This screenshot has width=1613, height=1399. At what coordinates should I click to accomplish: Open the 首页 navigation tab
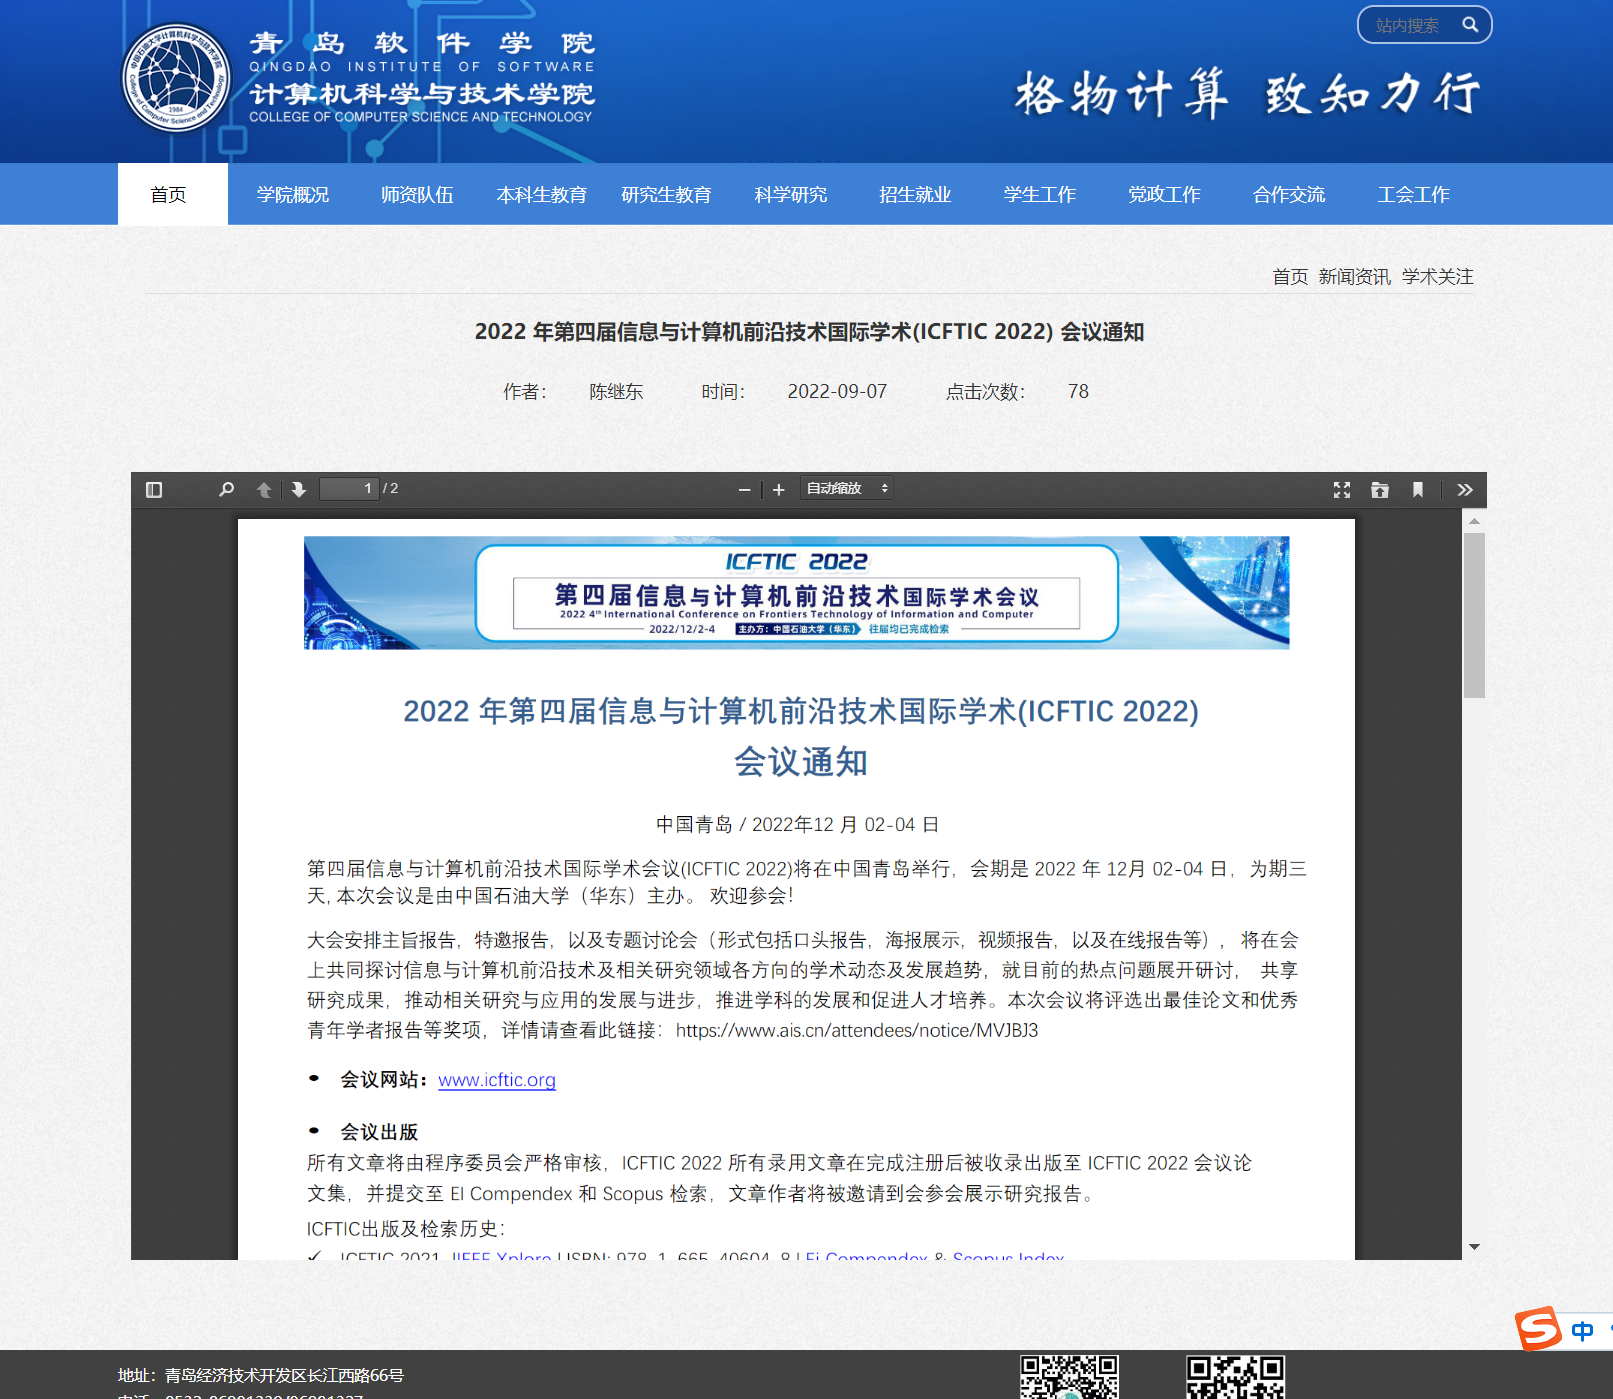click(169, 194)
